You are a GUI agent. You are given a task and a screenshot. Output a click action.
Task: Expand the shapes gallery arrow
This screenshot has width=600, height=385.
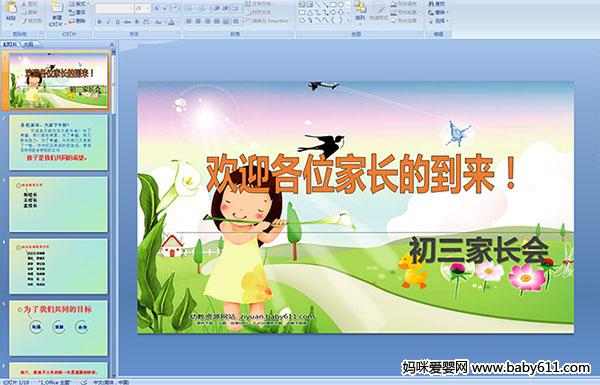[x=348, y=20]
